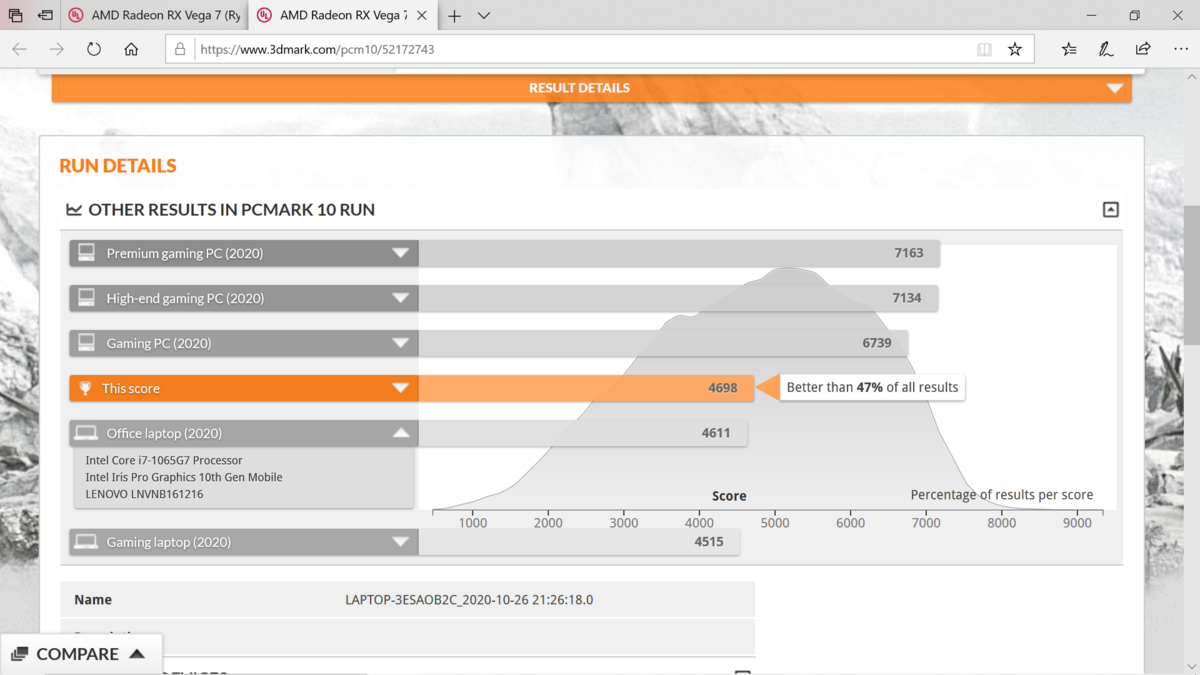This screenshot has height=675, width=1200.
Task: Click the Premium gaming PC desktop icon
Action: pos(86,253)
